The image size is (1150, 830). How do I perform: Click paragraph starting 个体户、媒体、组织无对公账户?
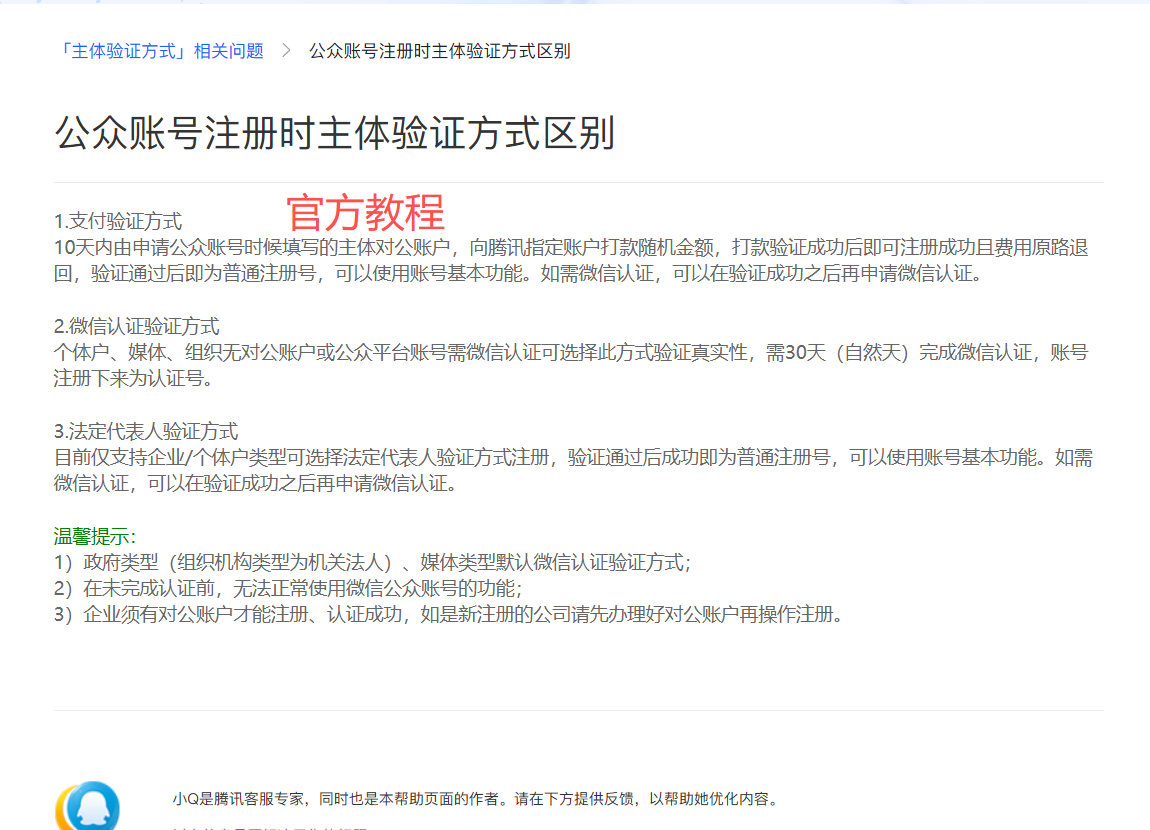[571, 365]
